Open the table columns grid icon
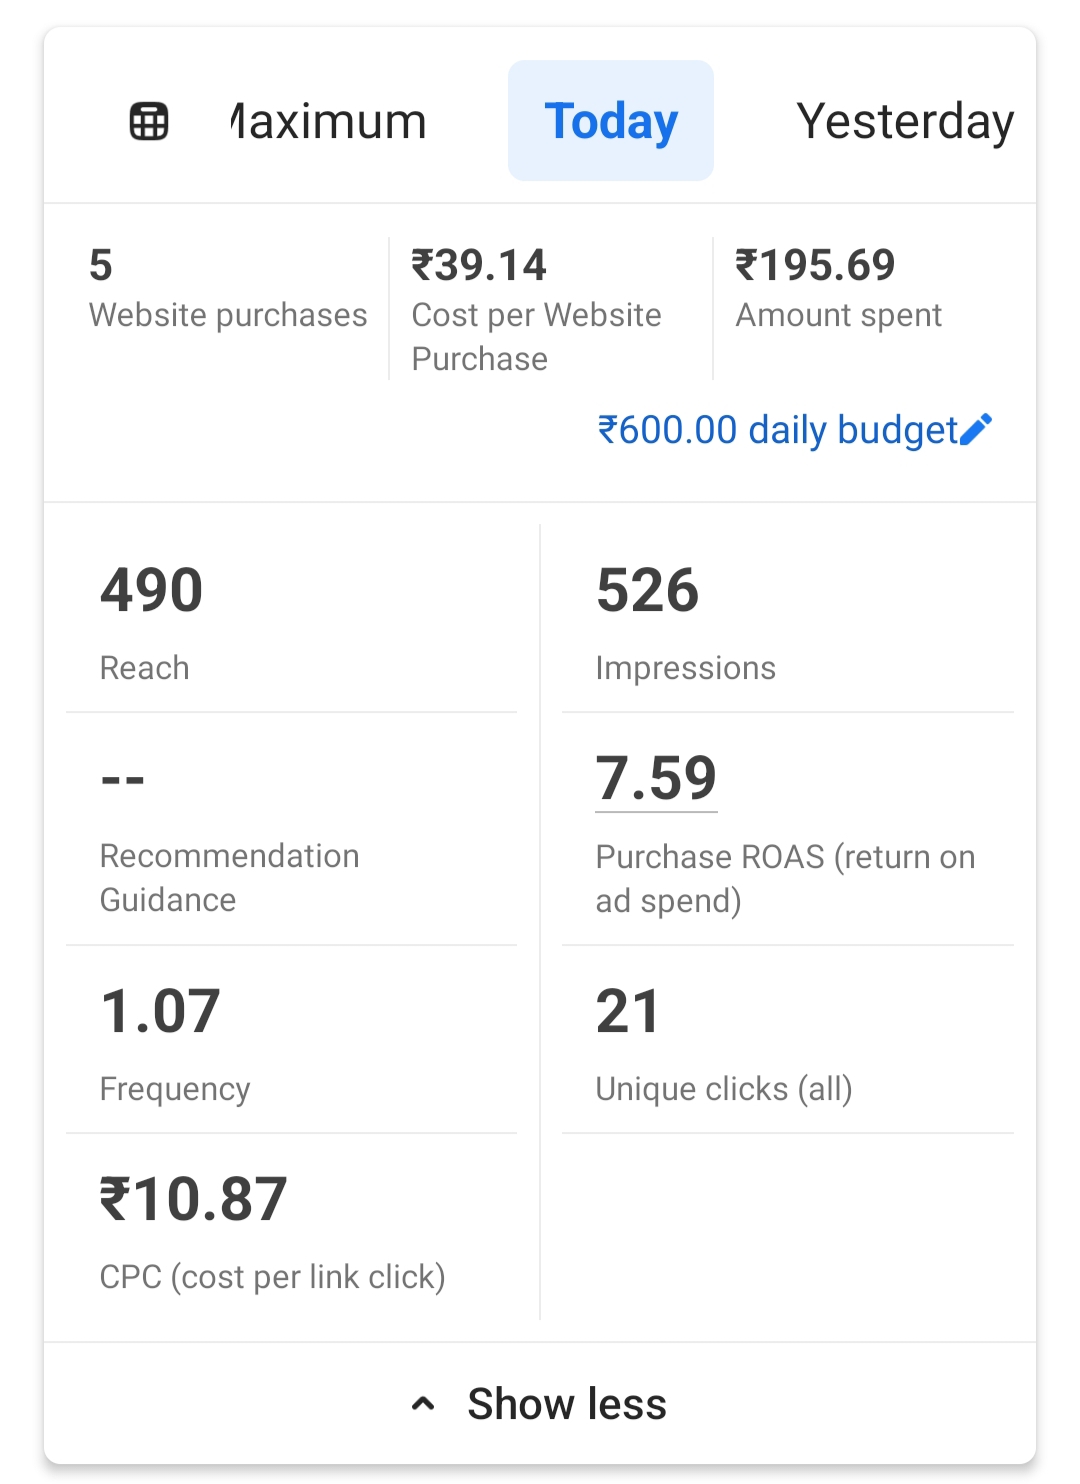Screen dimensions: 1080x1484 149,121
